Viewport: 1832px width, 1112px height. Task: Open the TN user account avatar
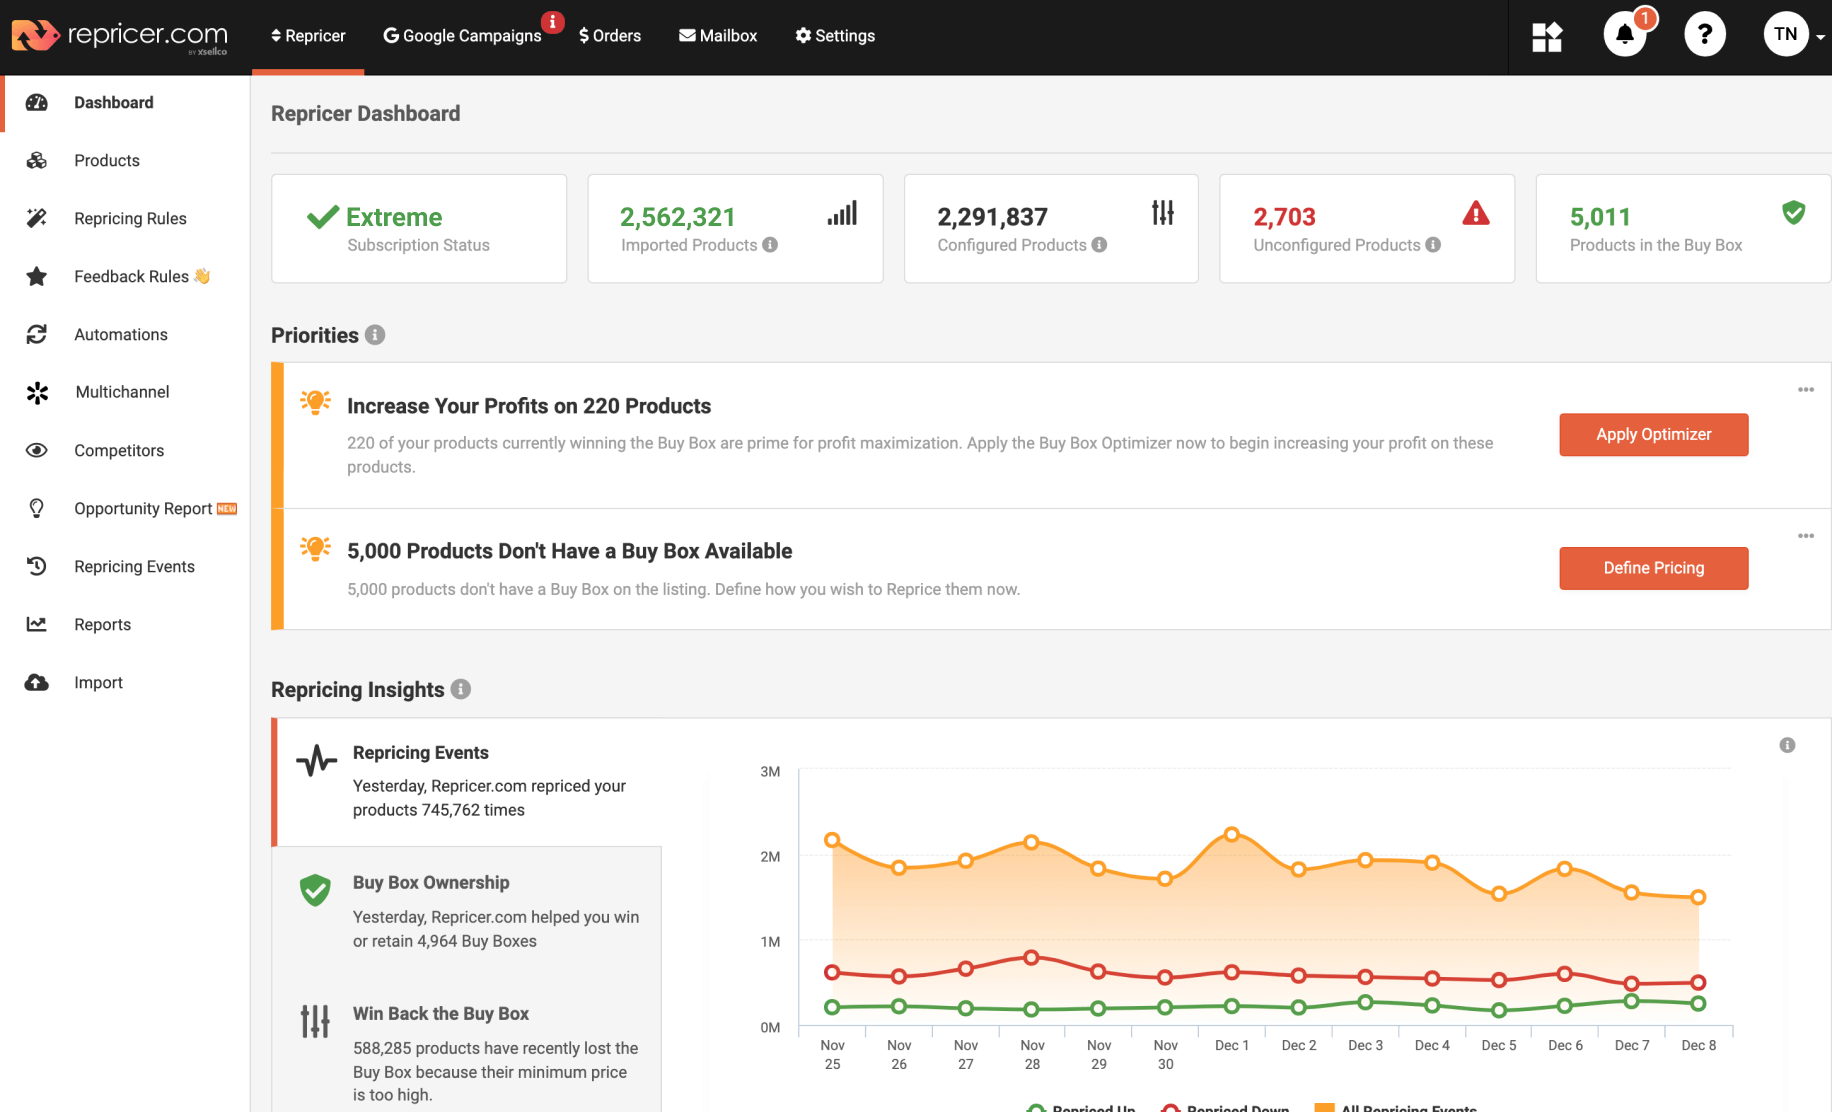pos(1786,34)
